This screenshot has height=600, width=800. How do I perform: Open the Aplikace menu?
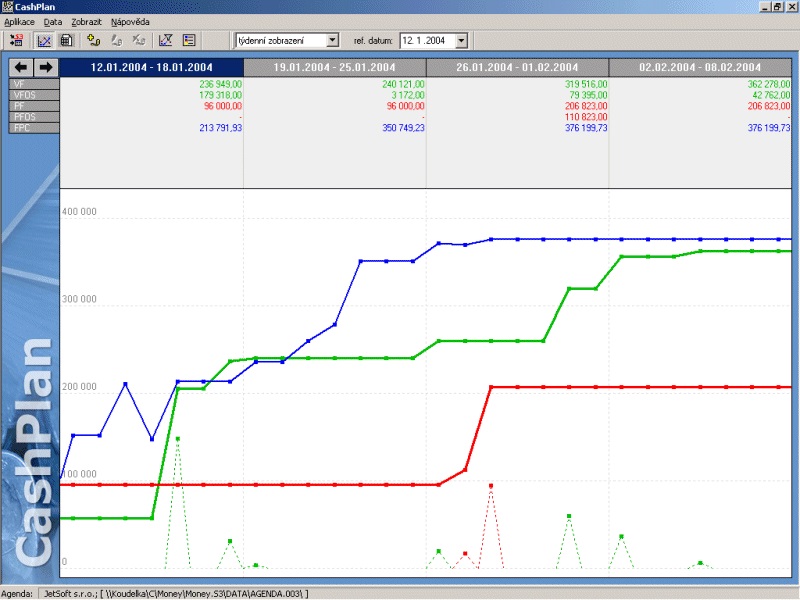(x=19, y=22)
